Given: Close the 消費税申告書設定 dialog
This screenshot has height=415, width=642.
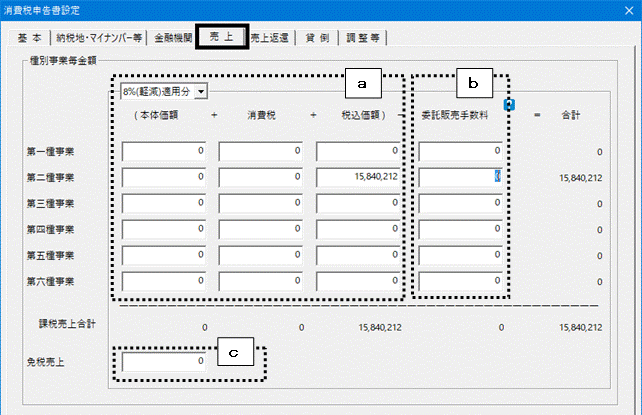Looking at the screenshot, I should [x=629, y=10].
